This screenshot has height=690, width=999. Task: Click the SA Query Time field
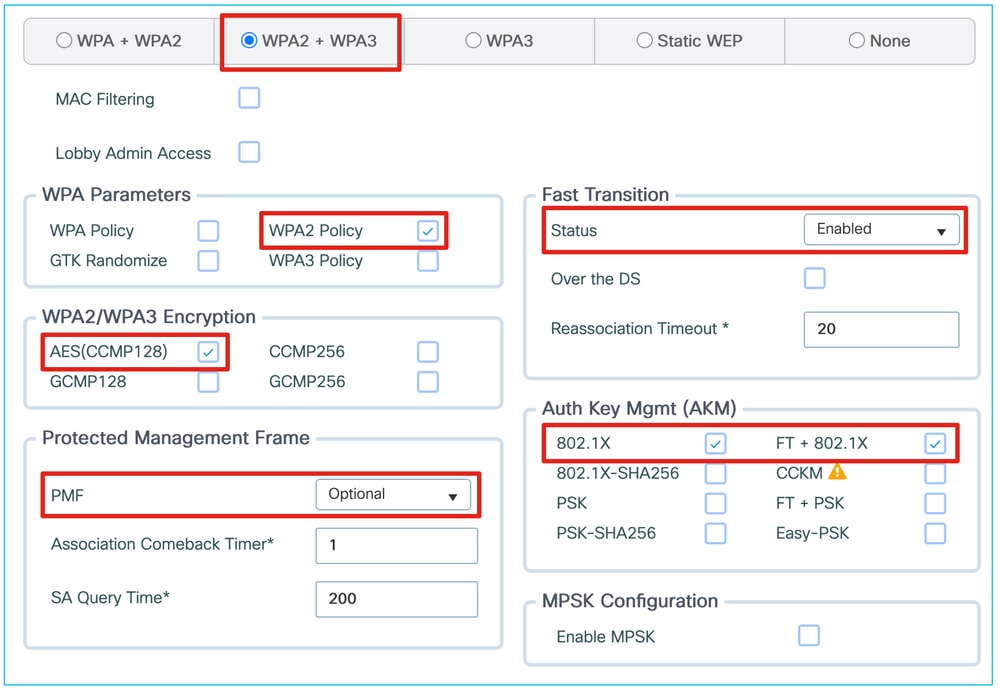[x=396, y=599]
